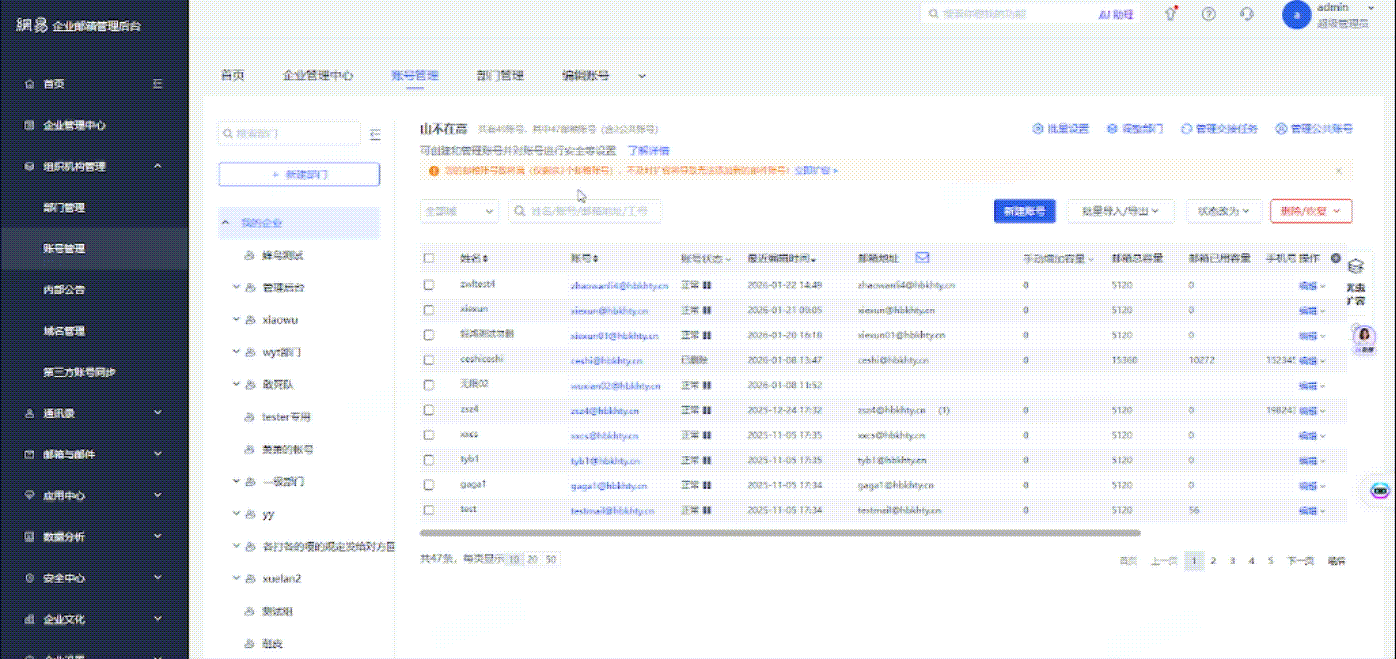Viewport: 1396px width, 659px height.
Task: Click the batch settings icon link
Action: pos(1059,129)
